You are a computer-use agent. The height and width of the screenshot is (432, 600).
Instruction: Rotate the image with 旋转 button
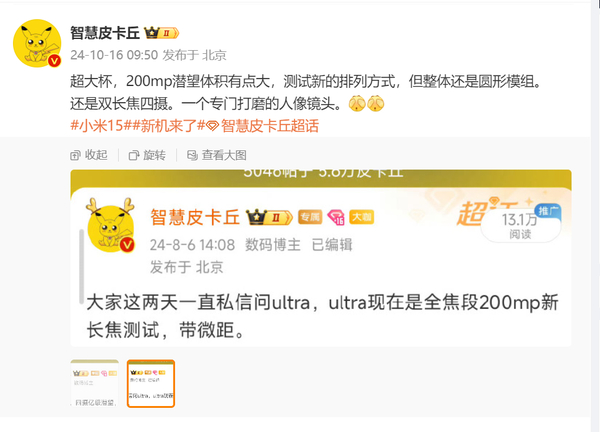point(147,155)
